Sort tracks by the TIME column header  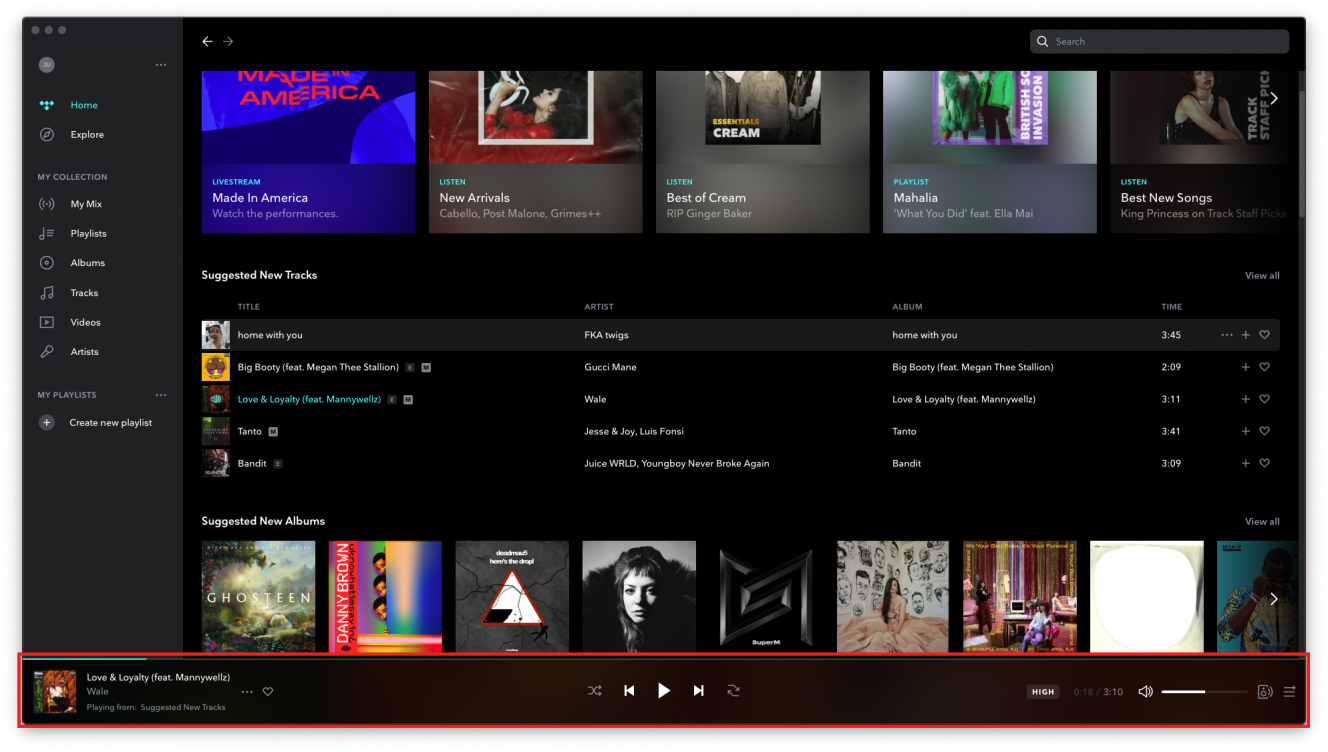1171,307
